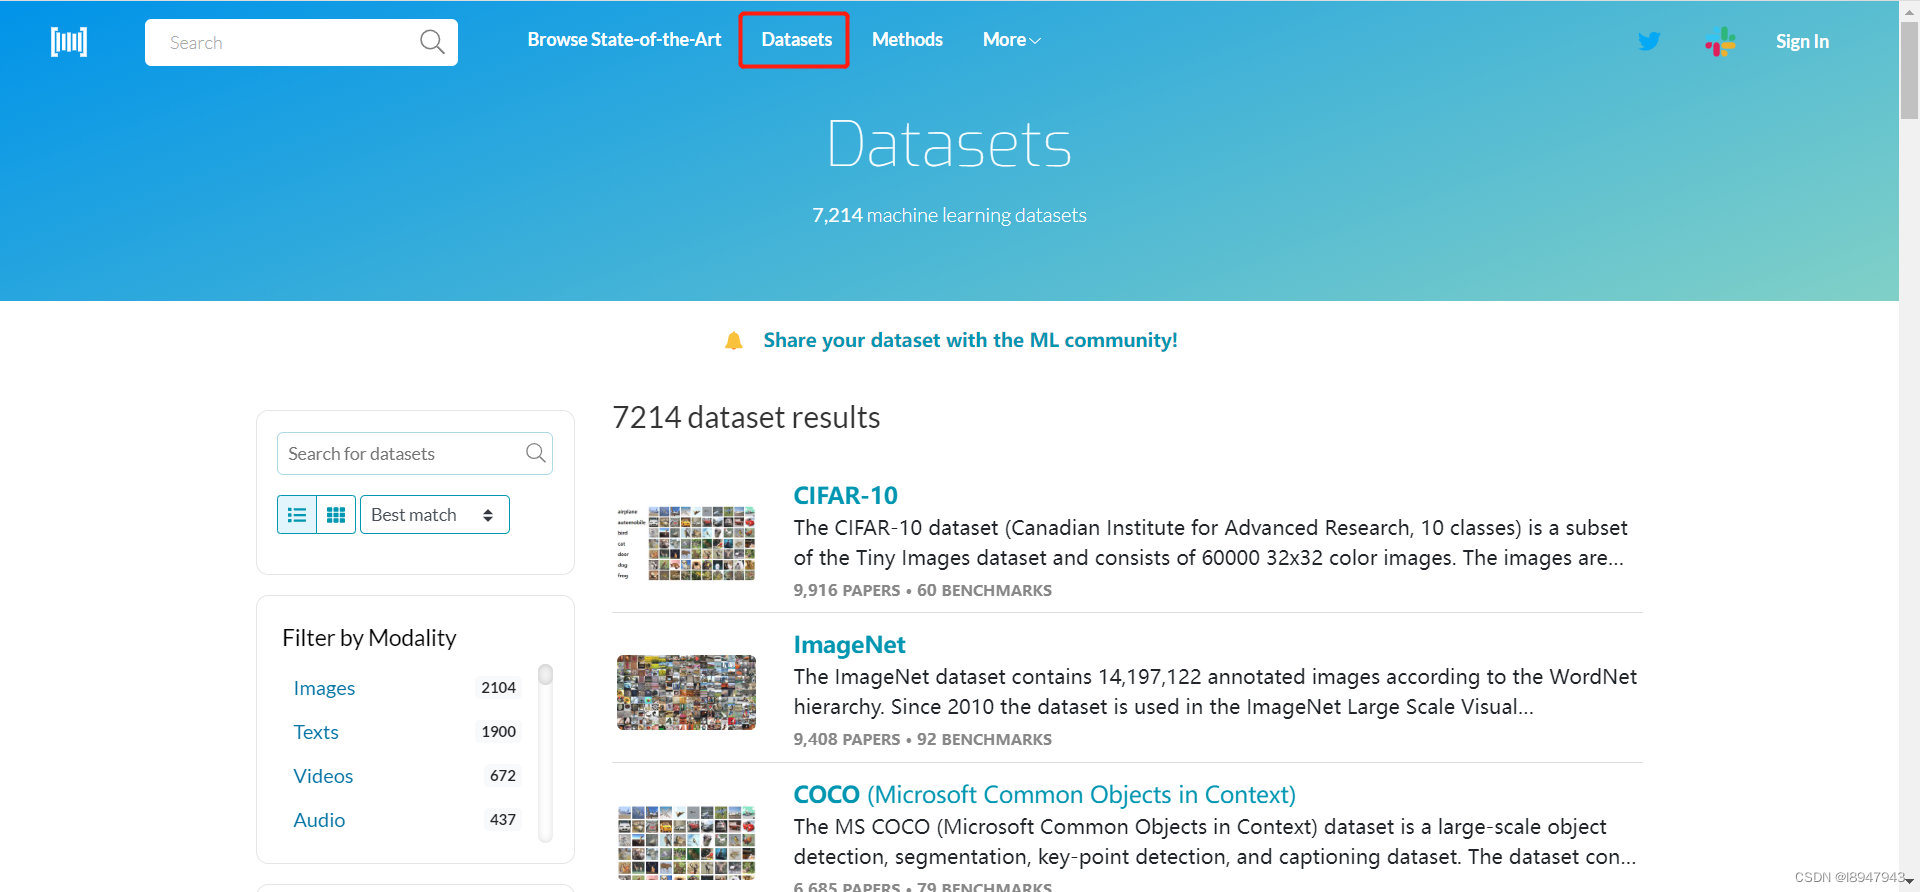
Task: Click the Texts count badge 1900
Action: (x=498, y=732)
